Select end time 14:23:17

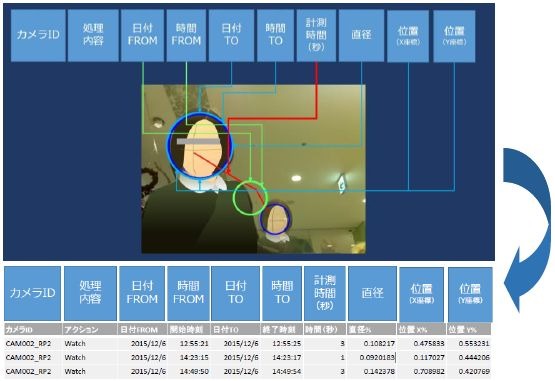(287, 358)
